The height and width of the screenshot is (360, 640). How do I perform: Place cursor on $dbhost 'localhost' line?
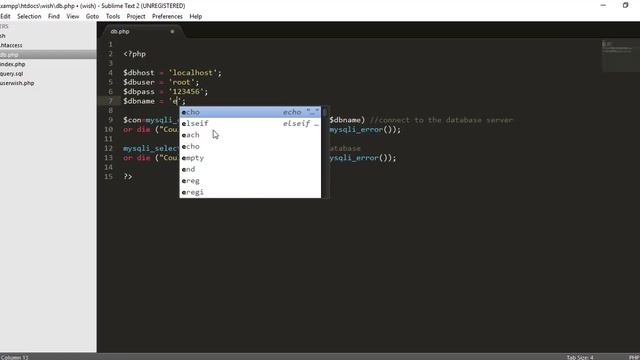[172, 73]
